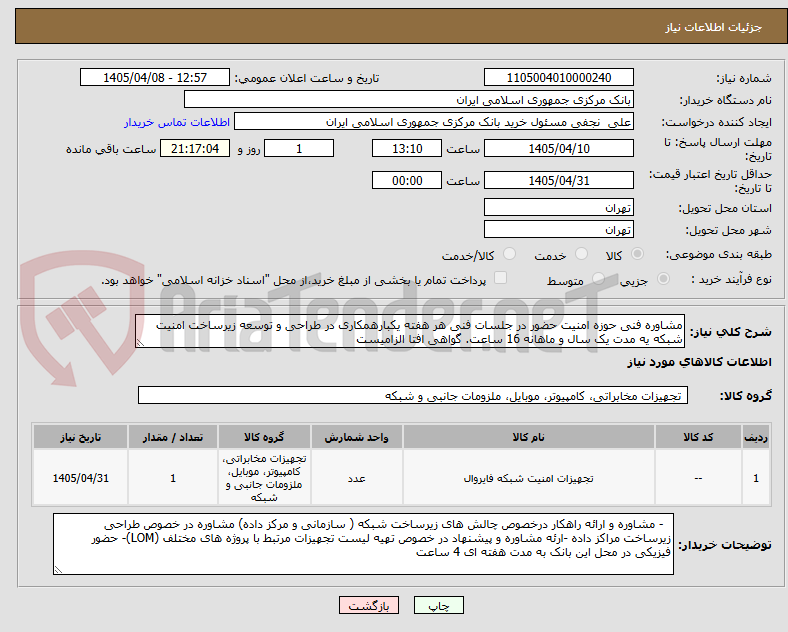This screenshot has height=632, width=788.
Task: Click the کد کالا column header
Action: pyautogui.click(x=698, y=437)
